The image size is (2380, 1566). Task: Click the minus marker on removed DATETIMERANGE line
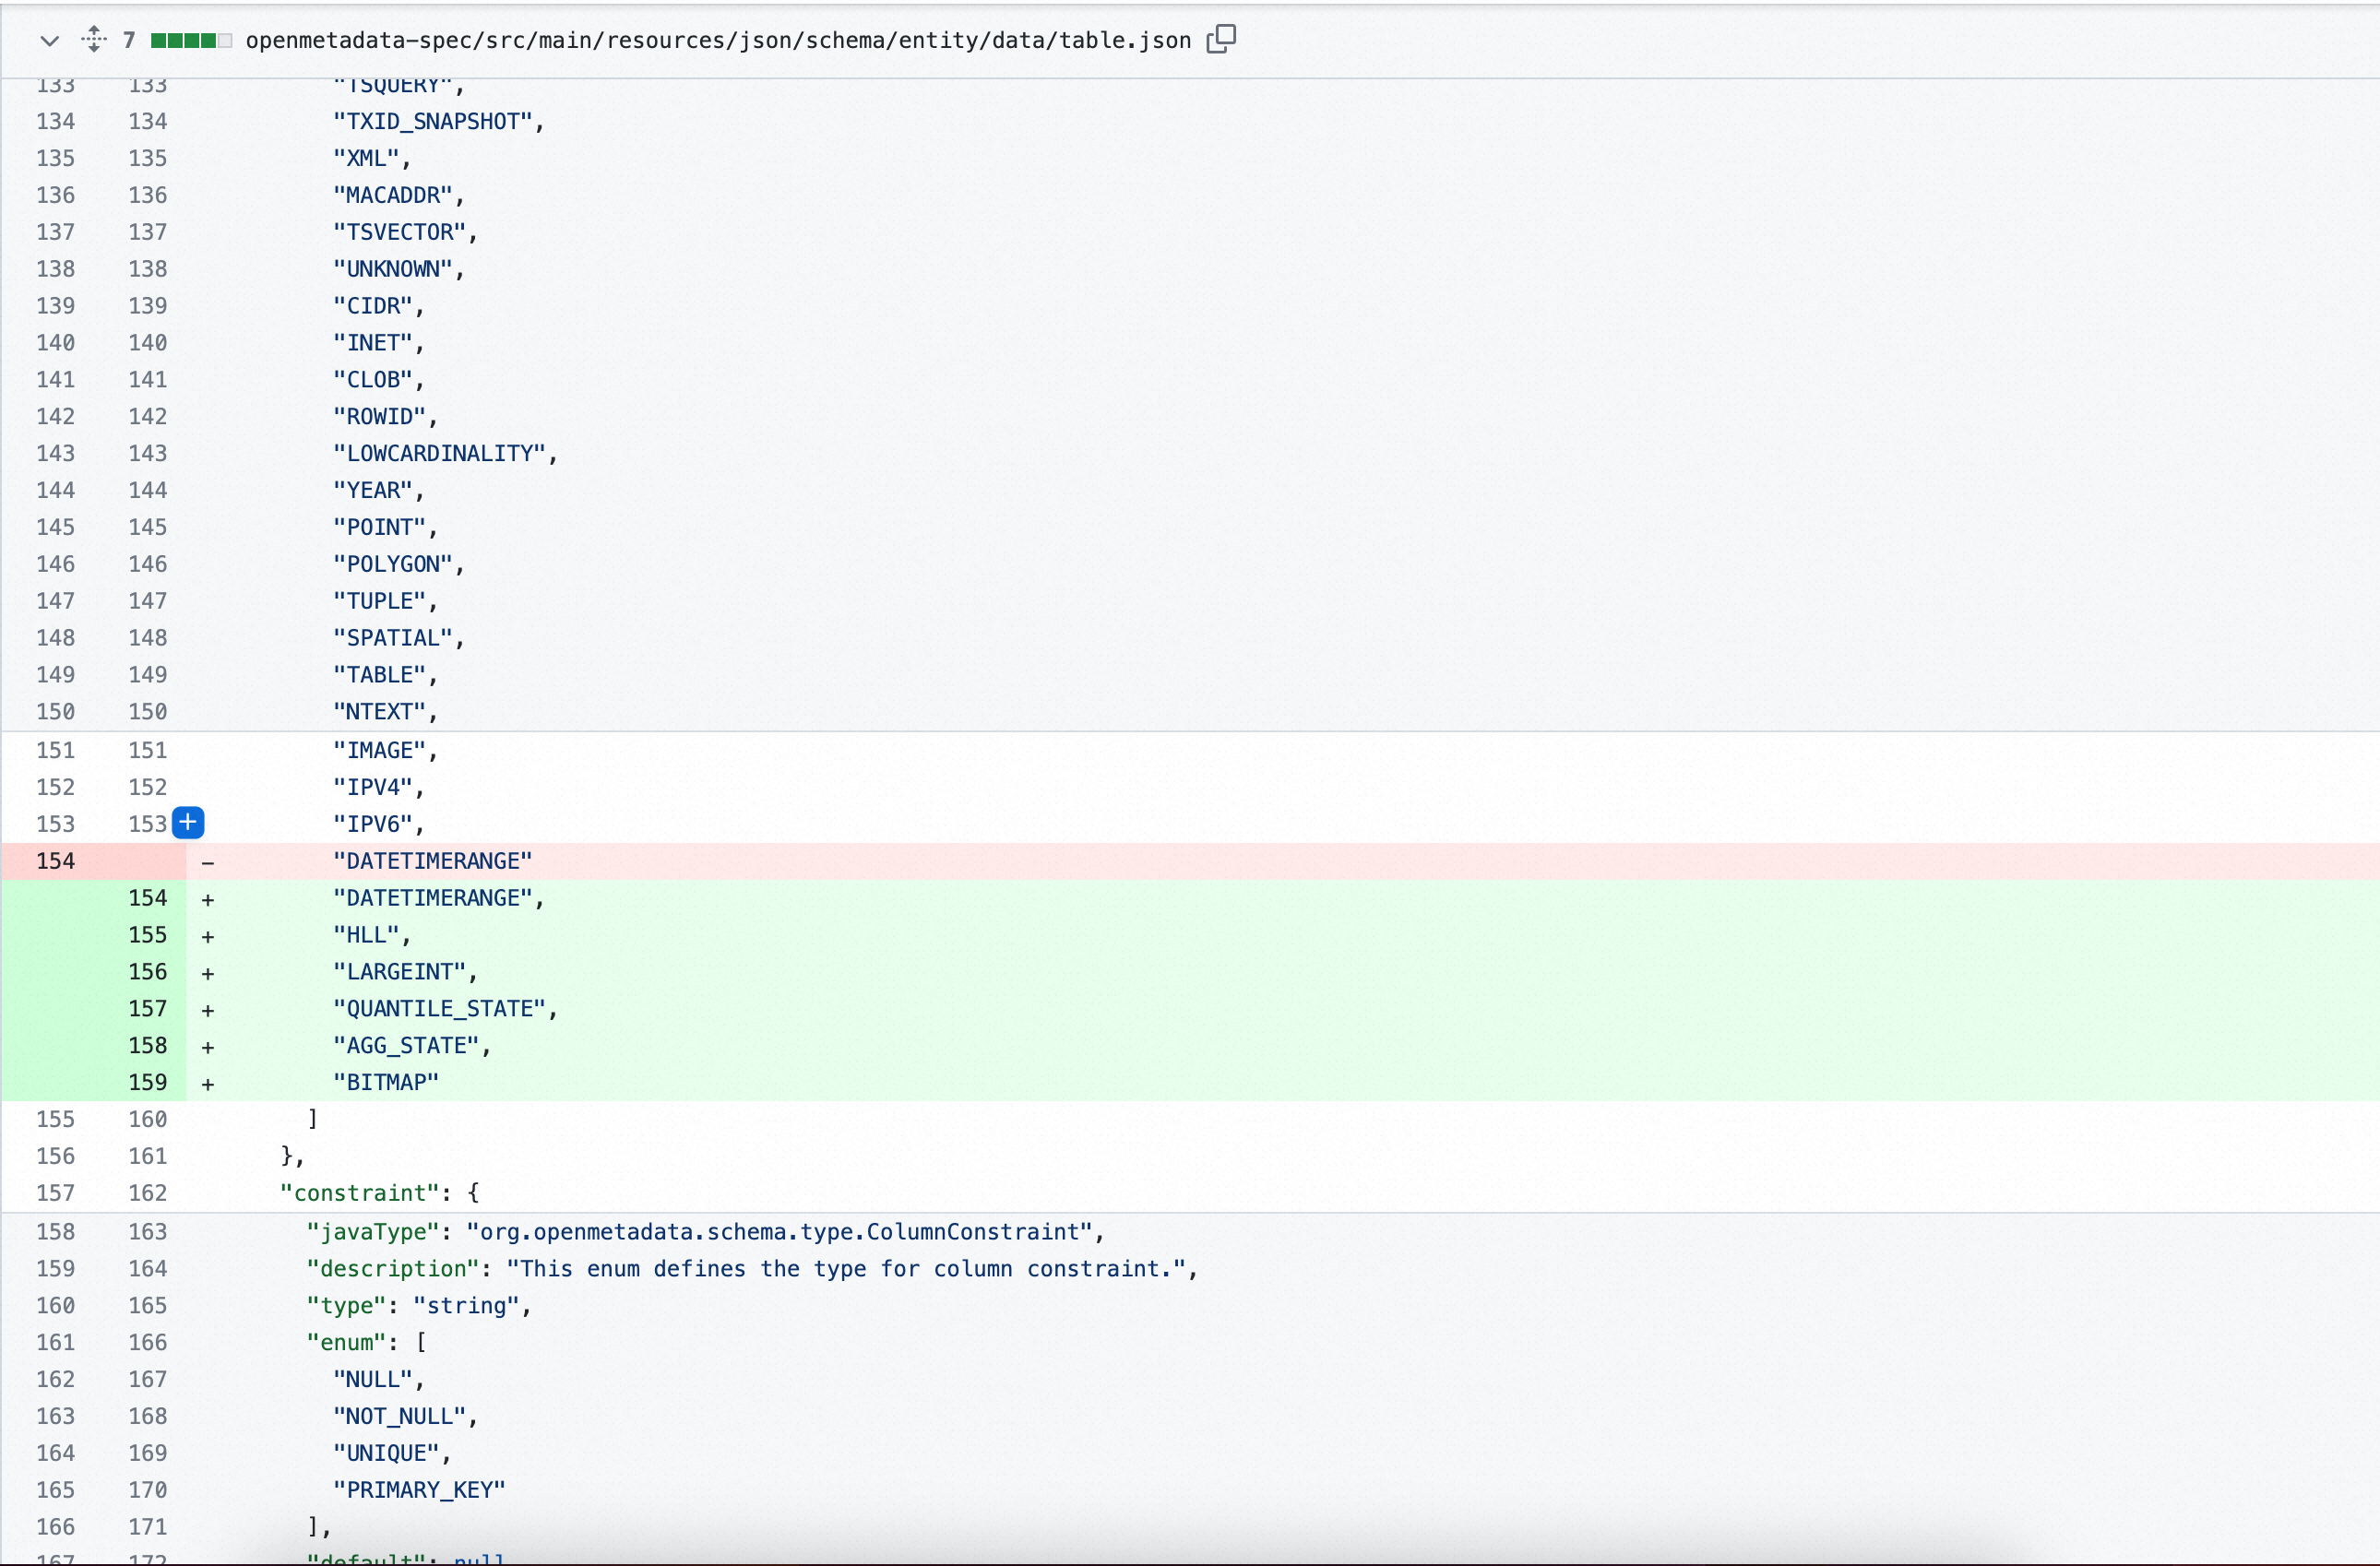208,862
